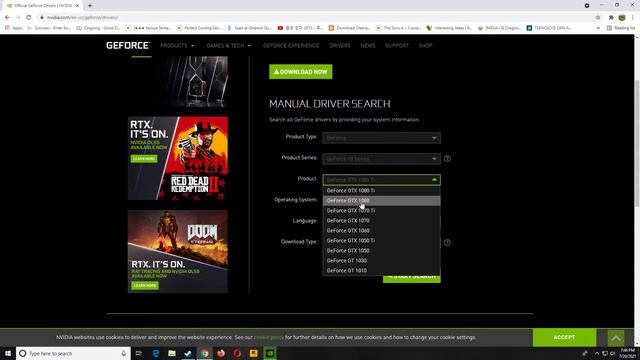The image size is (640, 360).
Task: Select GeForce GT 1030 option
Action: tap(381, 260)
